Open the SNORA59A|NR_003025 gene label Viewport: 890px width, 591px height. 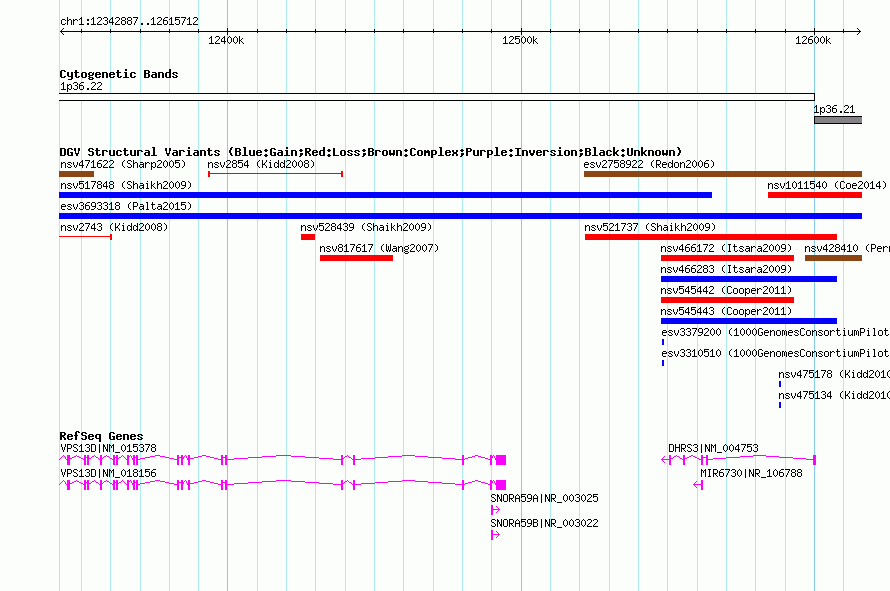point(544,498)
